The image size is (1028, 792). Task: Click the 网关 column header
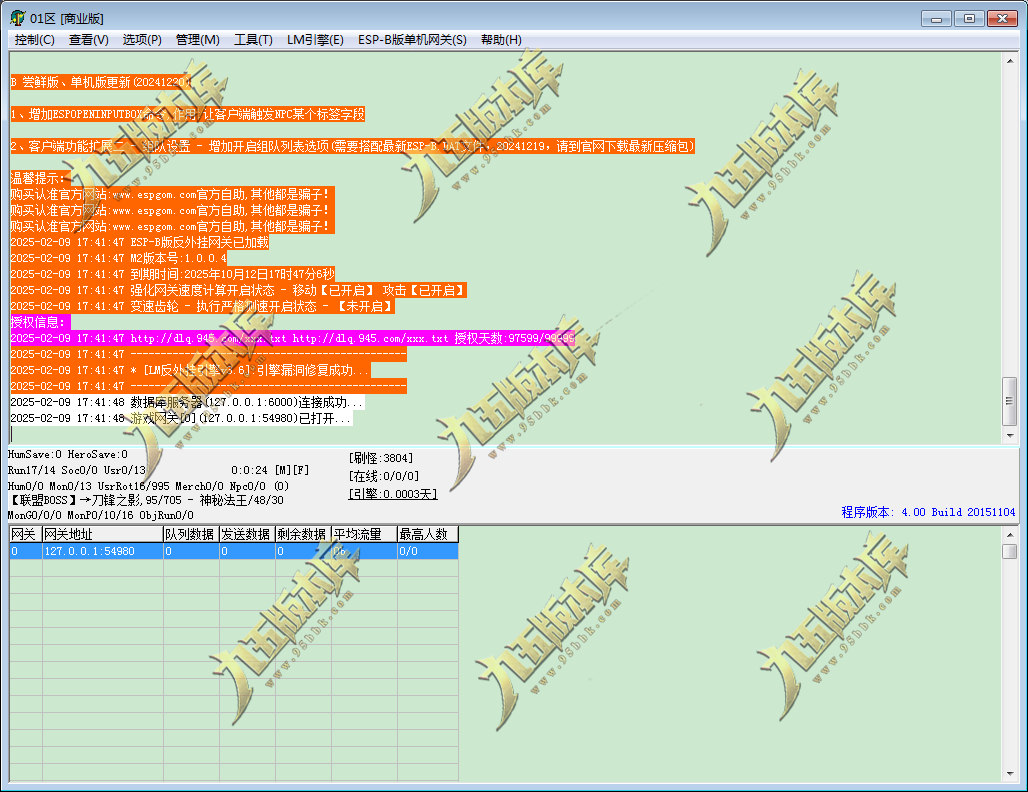pyautogui.click(x=26, y=534)
